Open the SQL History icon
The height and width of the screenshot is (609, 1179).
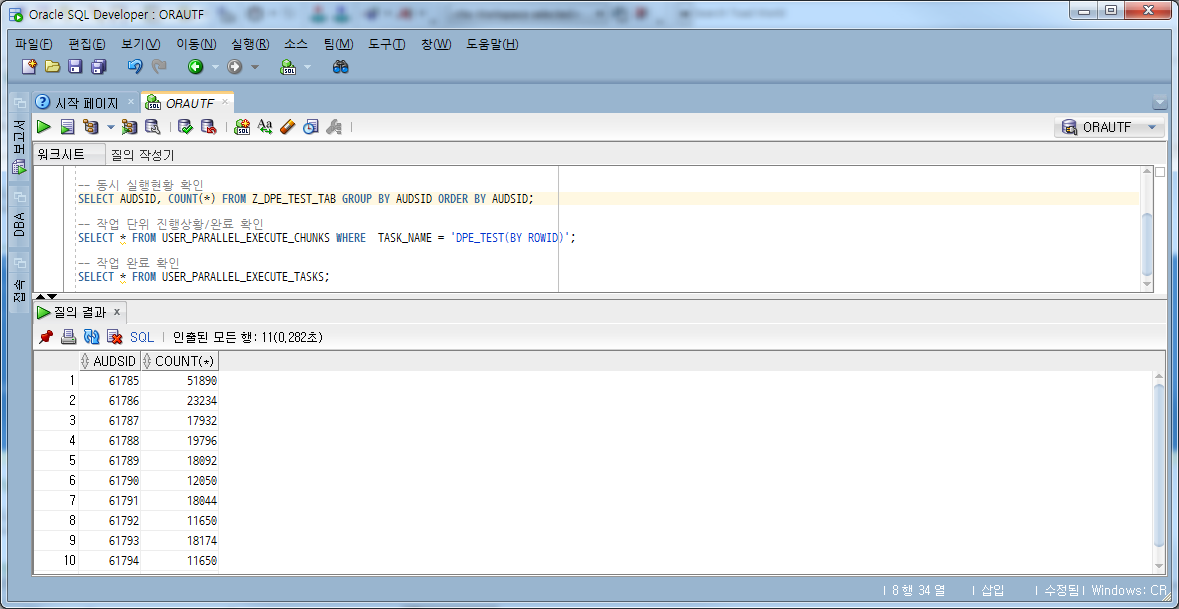tap(311, 126)
